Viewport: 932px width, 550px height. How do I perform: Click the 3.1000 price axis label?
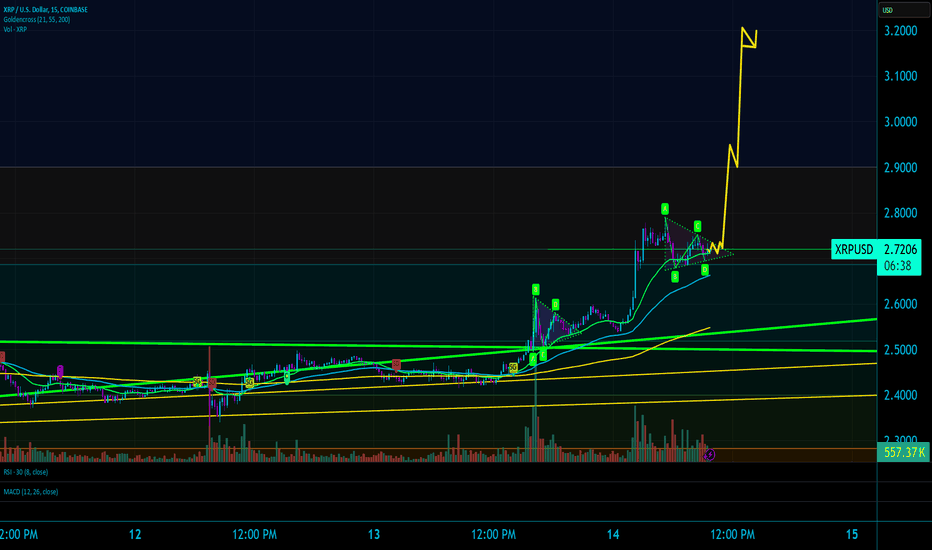[x=900, y=76]
